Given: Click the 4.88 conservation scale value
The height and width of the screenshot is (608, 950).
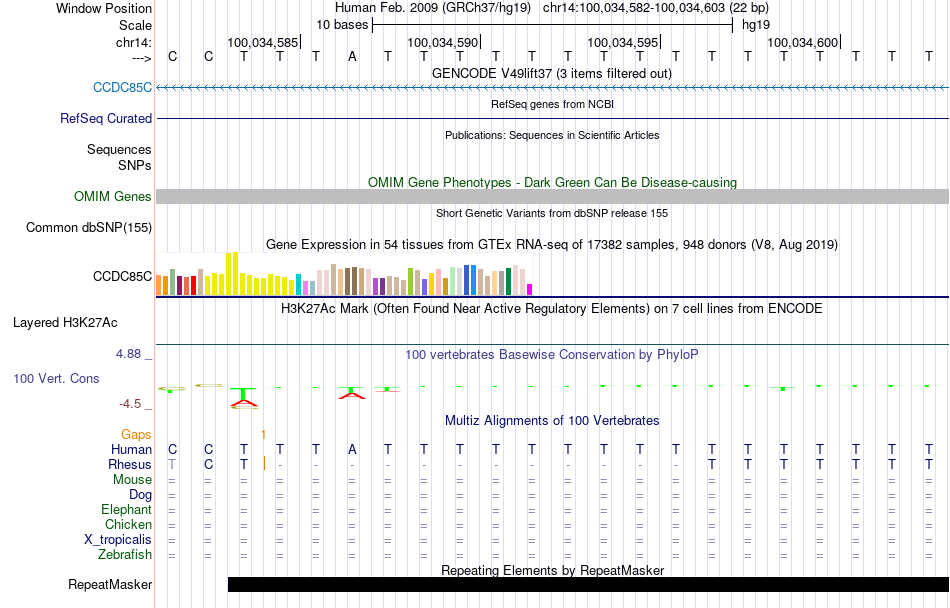Looking at the screenshot, I should point(128,354).
